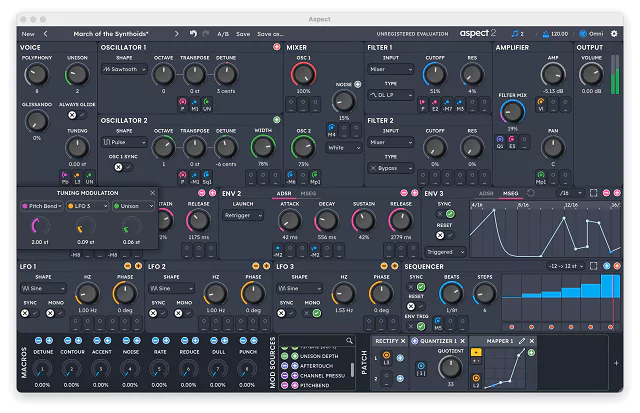Click the search icon in Mod Sources
The width and height of the screenshot is (640, 413).
349,340
